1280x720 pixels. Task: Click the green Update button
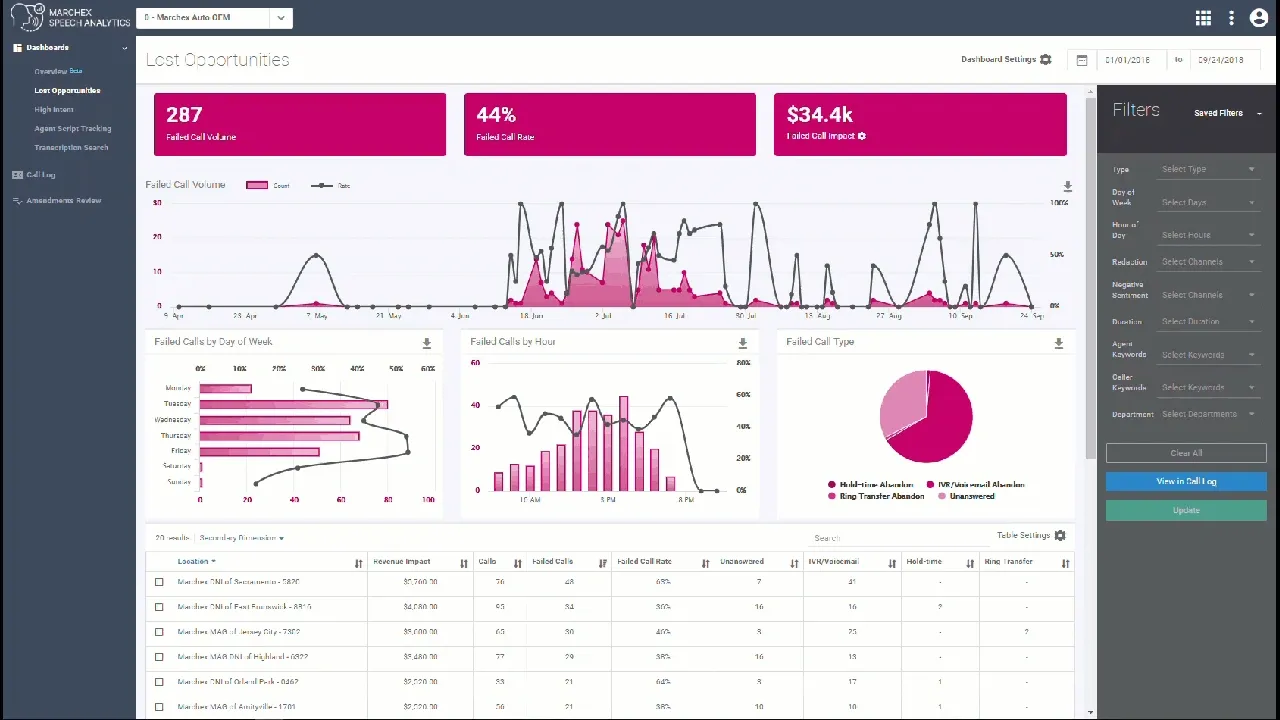[x=1186, y=510]
